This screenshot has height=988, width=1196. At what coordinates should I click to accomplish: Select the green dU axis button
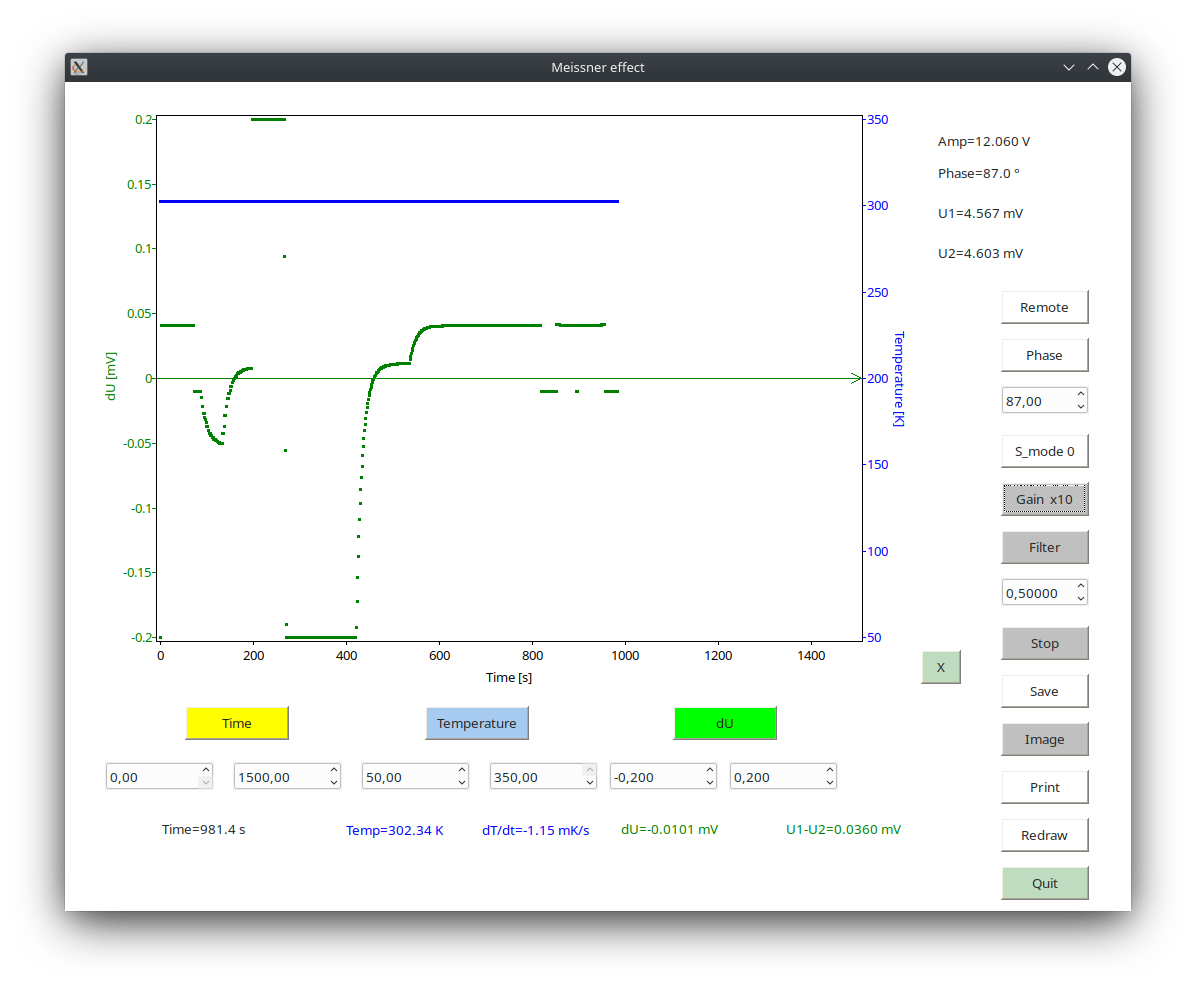[725, 723]
